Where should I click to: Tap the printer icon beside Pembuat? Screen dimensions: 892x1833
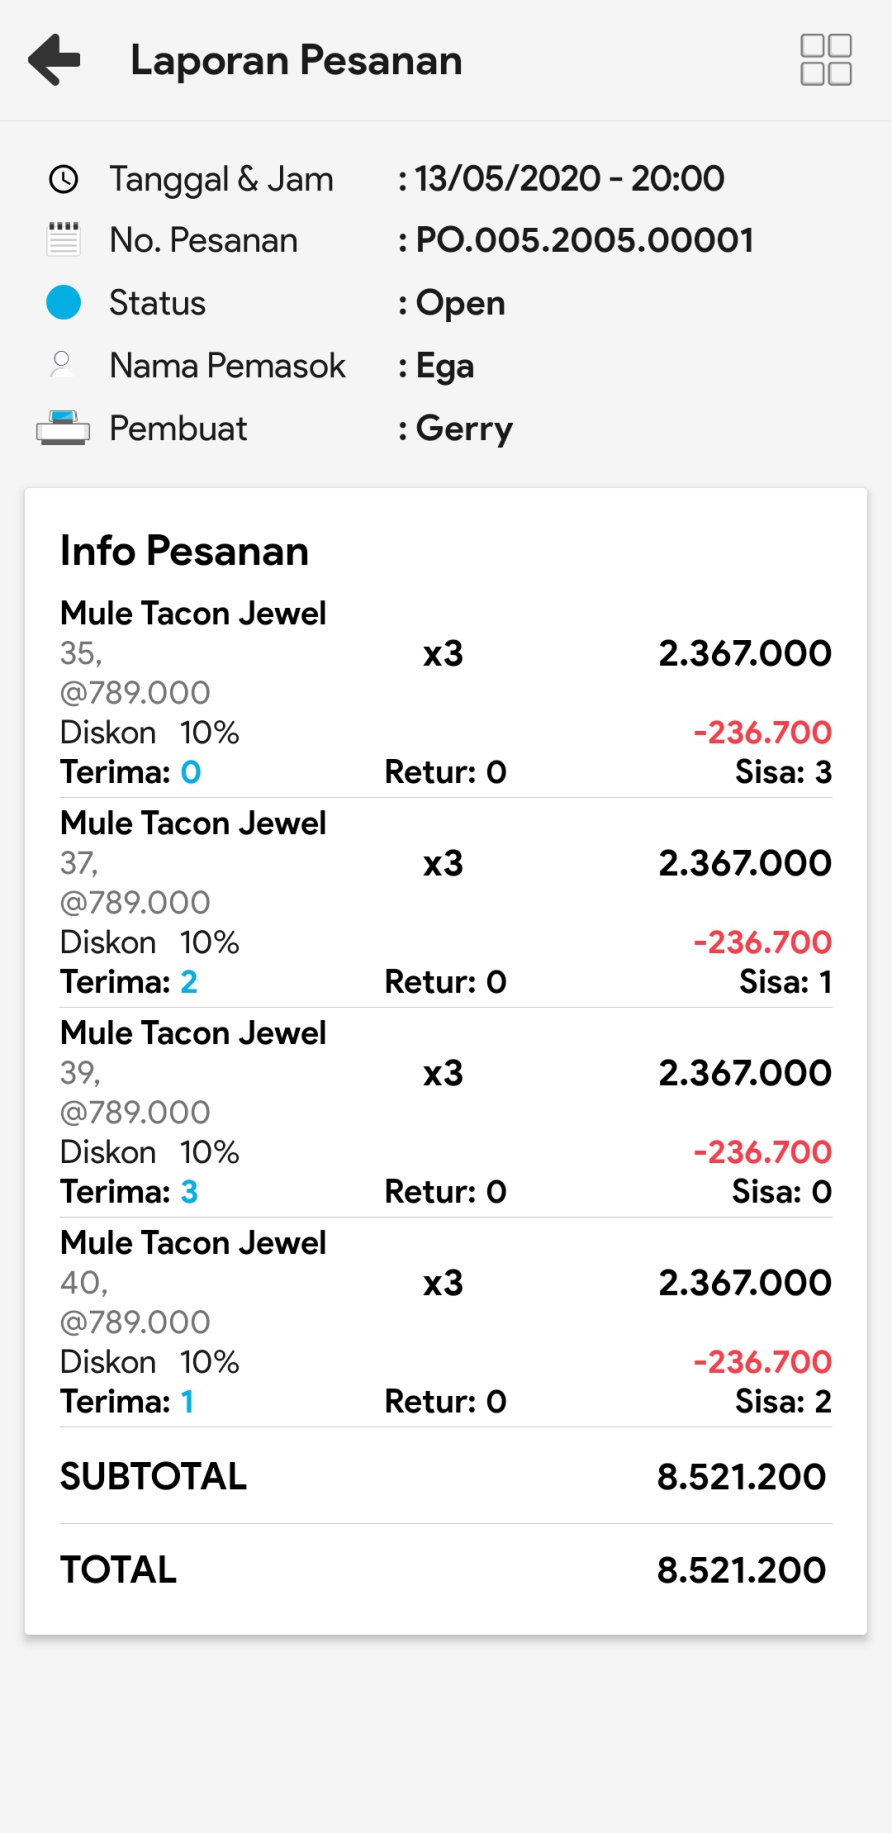pyautogui.click(x=63, y=428)
